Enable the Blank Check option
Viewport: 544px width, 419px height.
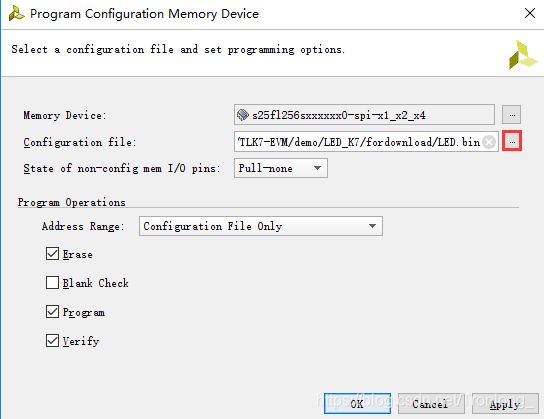(52, 282)
